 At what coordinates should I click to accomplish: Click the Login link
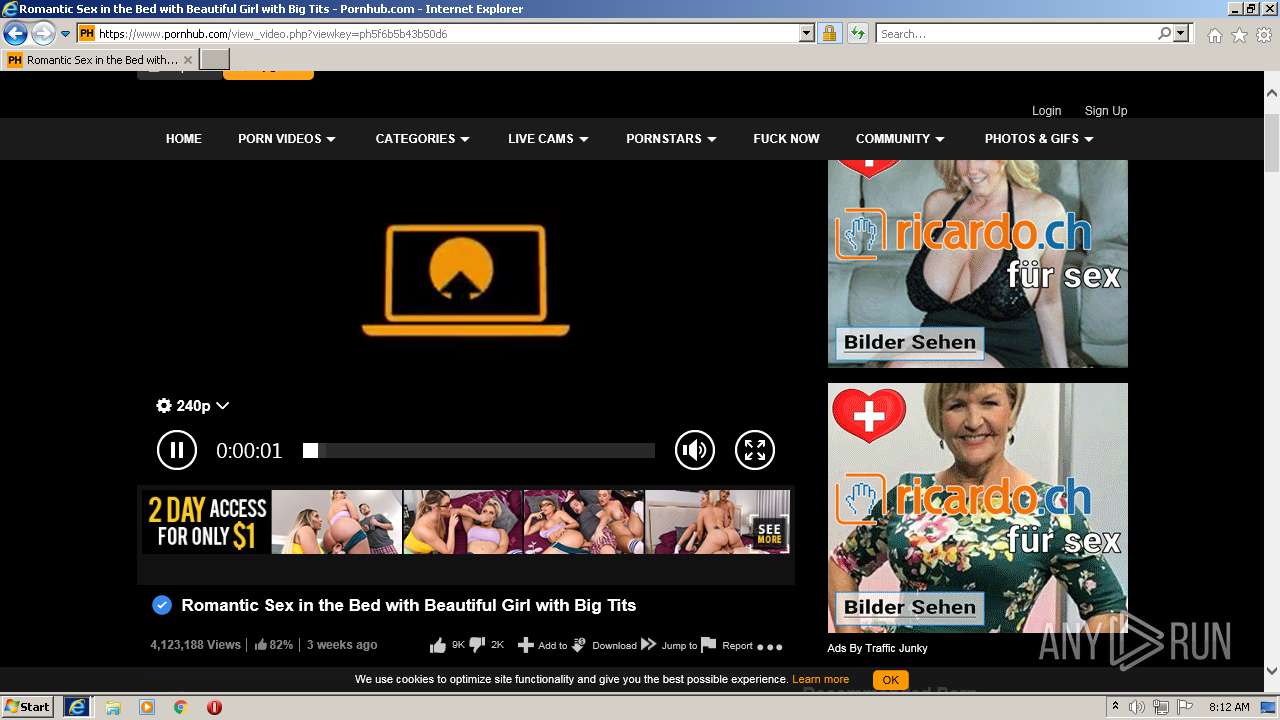point(1046,111)
